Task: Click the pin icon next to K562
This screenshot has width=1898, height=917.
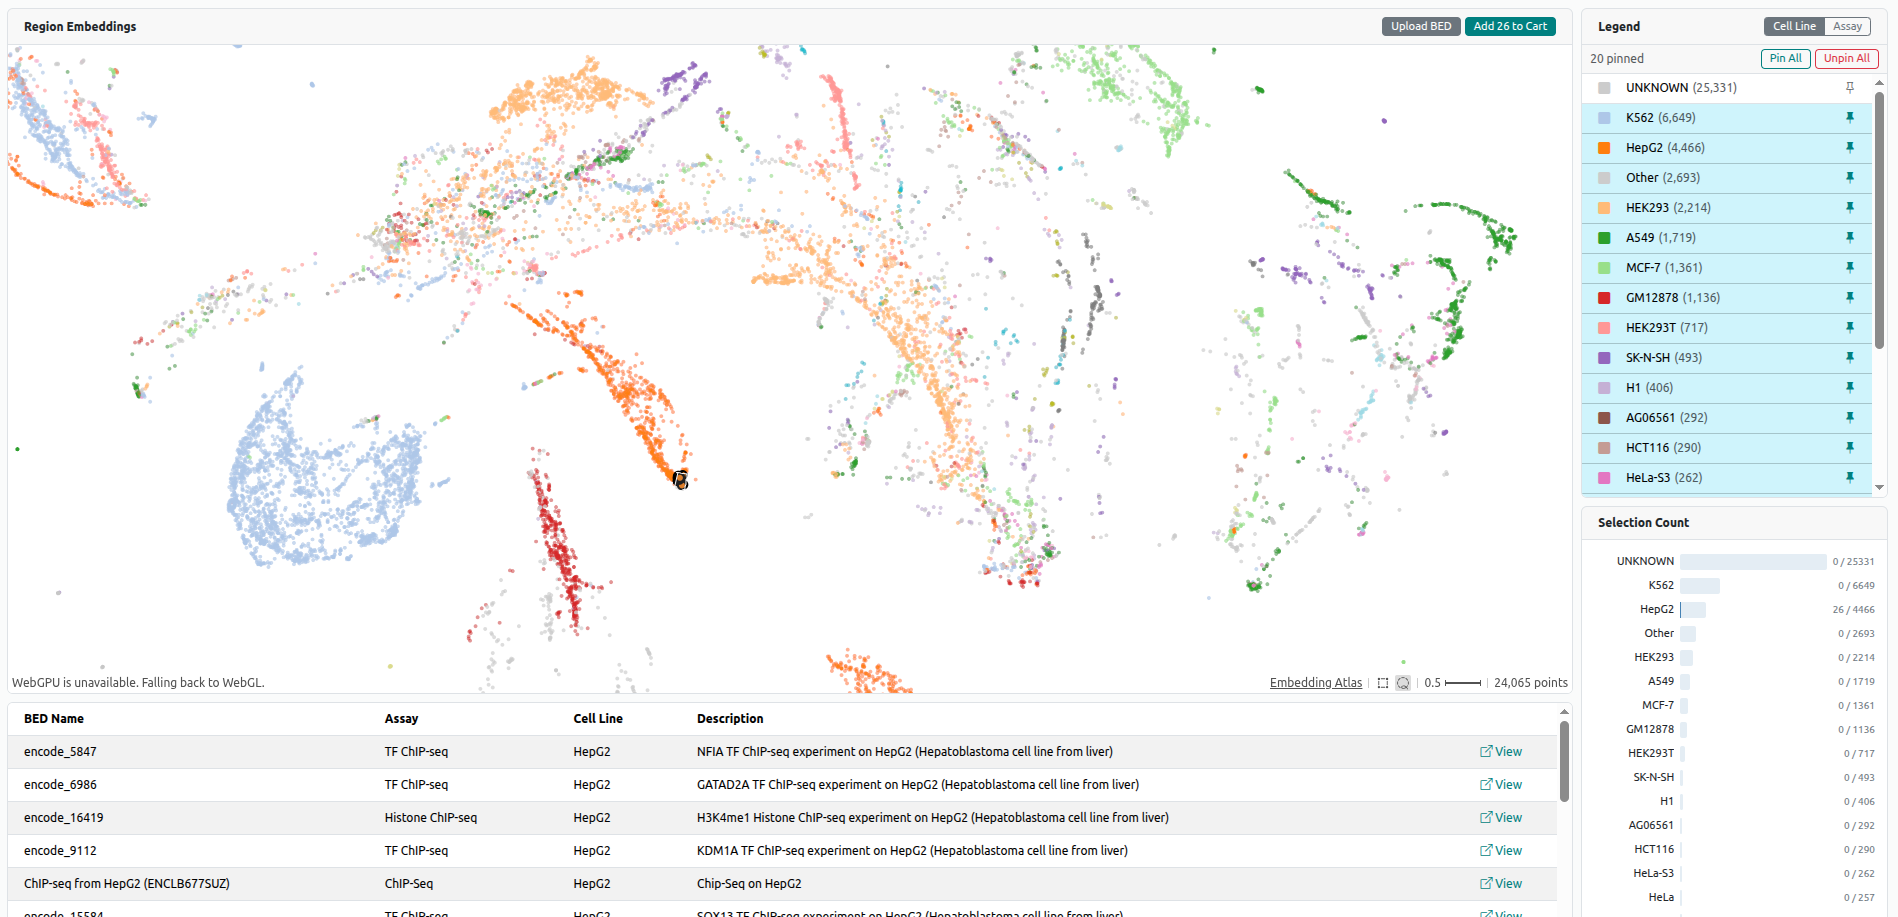Action: pos(1851,117)
